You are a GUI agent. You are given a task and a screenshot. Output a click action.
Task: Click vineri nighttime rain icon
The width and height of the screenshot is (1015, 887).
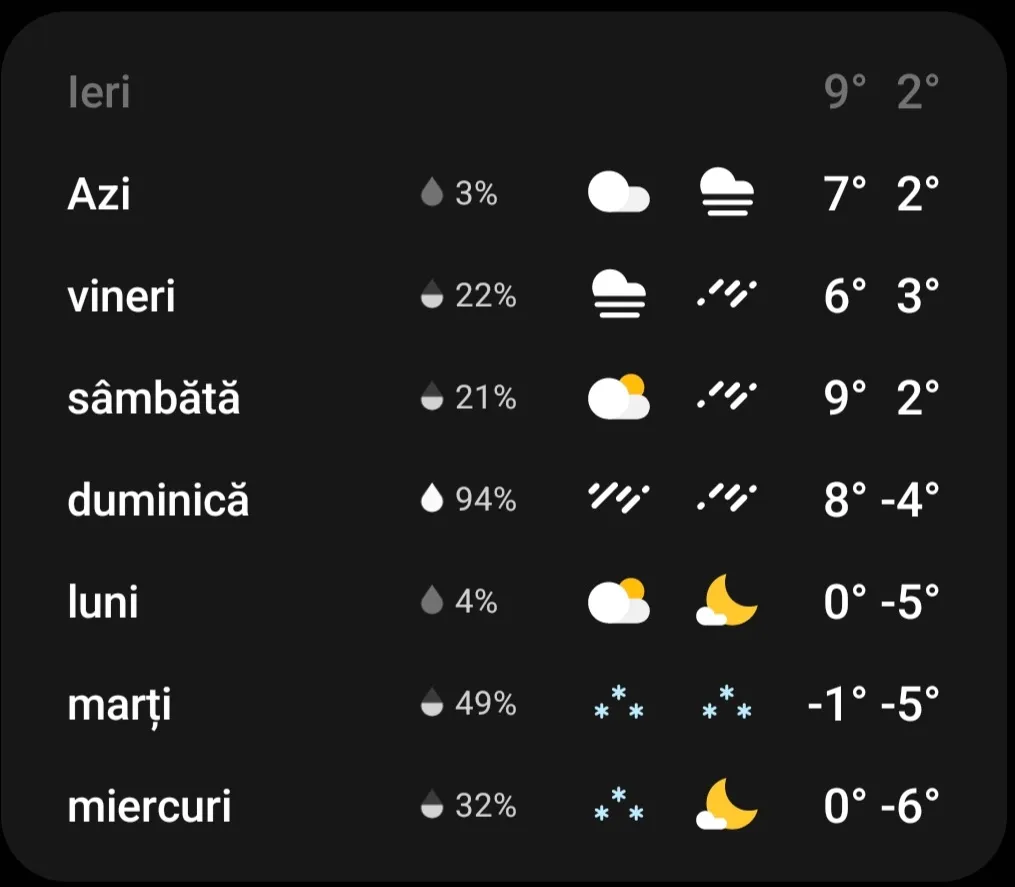tap(726, 295)
